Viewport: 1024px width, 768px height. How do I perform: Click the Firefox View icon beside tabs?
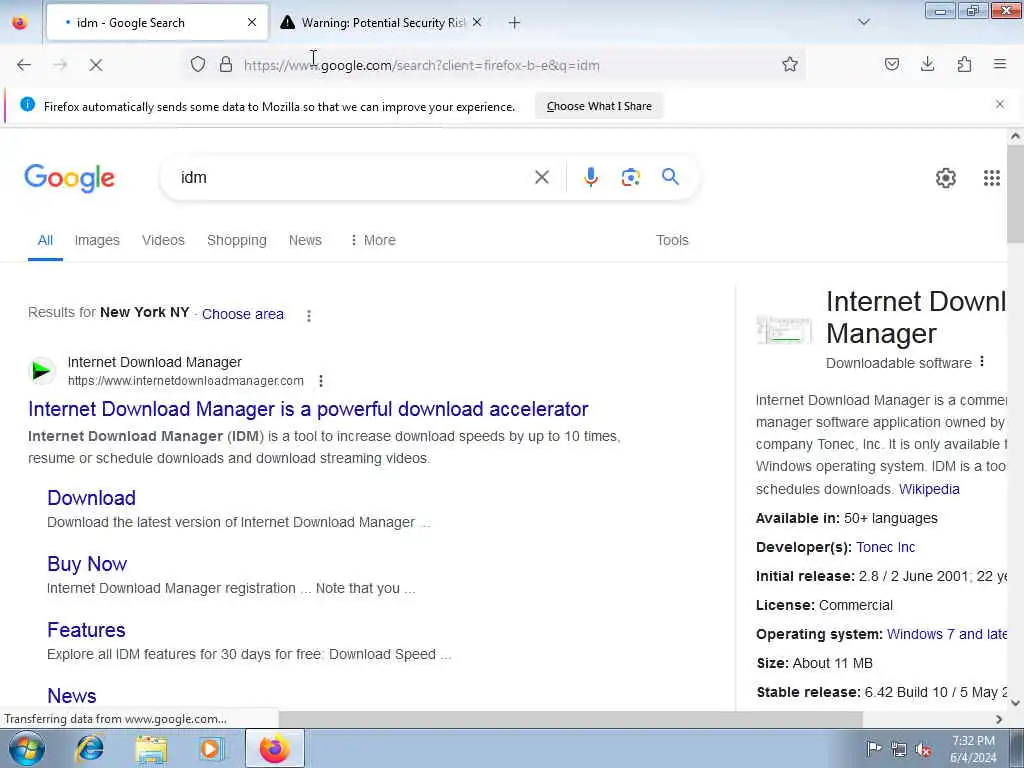click(x=20, y=23)
